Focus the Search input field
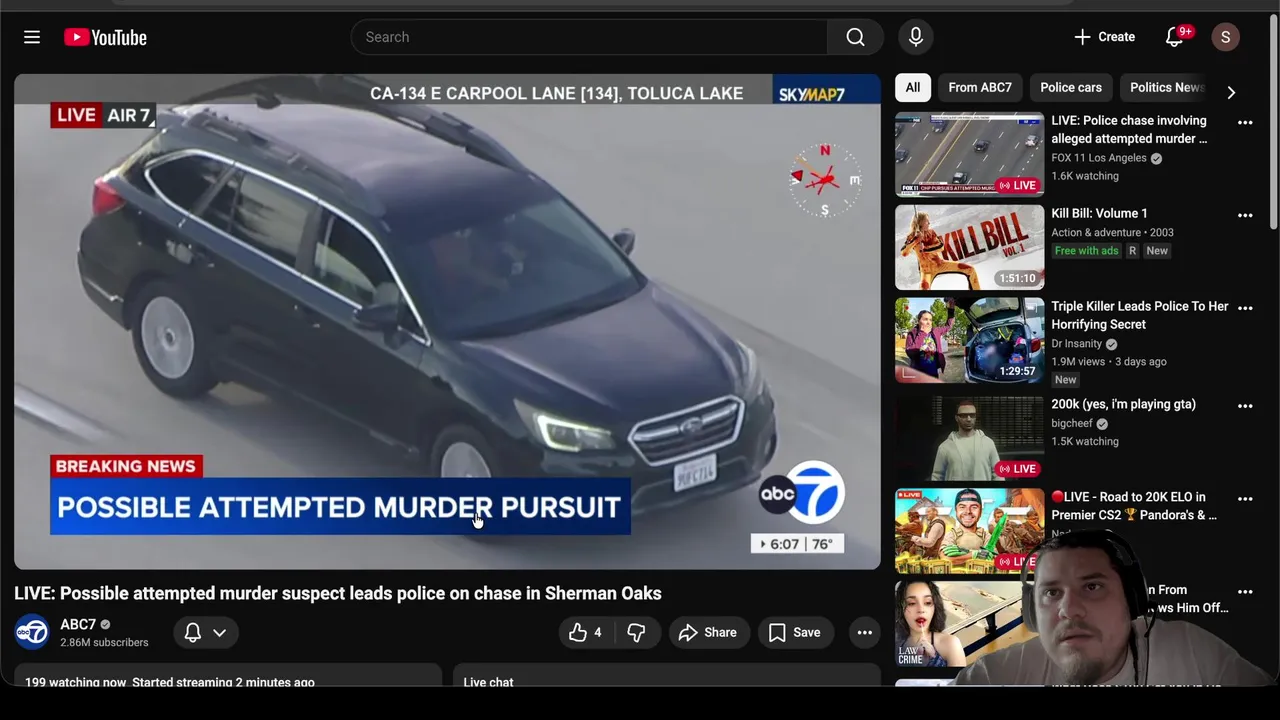 590,37
